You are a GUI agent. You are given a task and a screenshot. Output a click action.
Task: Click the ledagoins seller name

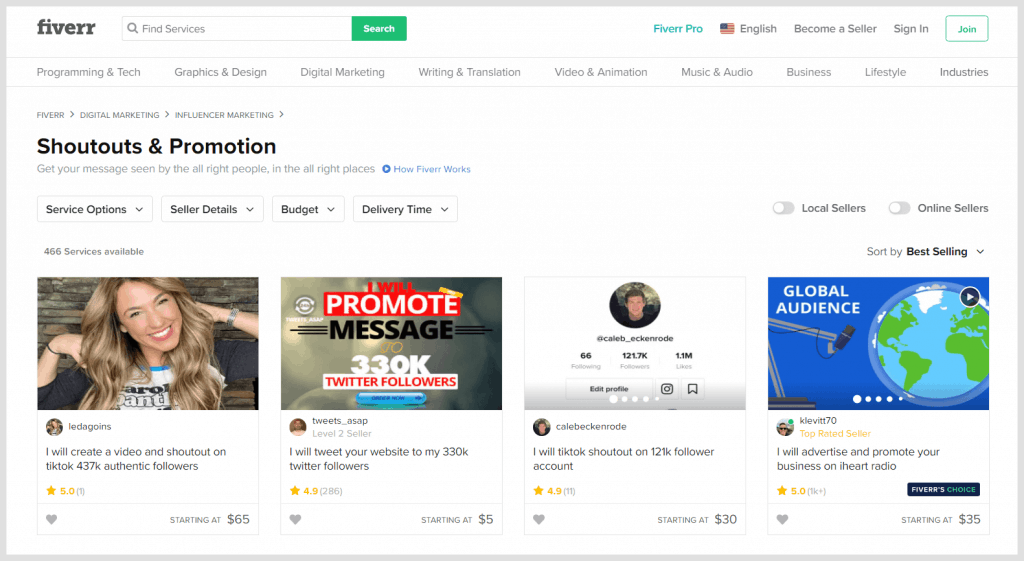pos(89,426)
